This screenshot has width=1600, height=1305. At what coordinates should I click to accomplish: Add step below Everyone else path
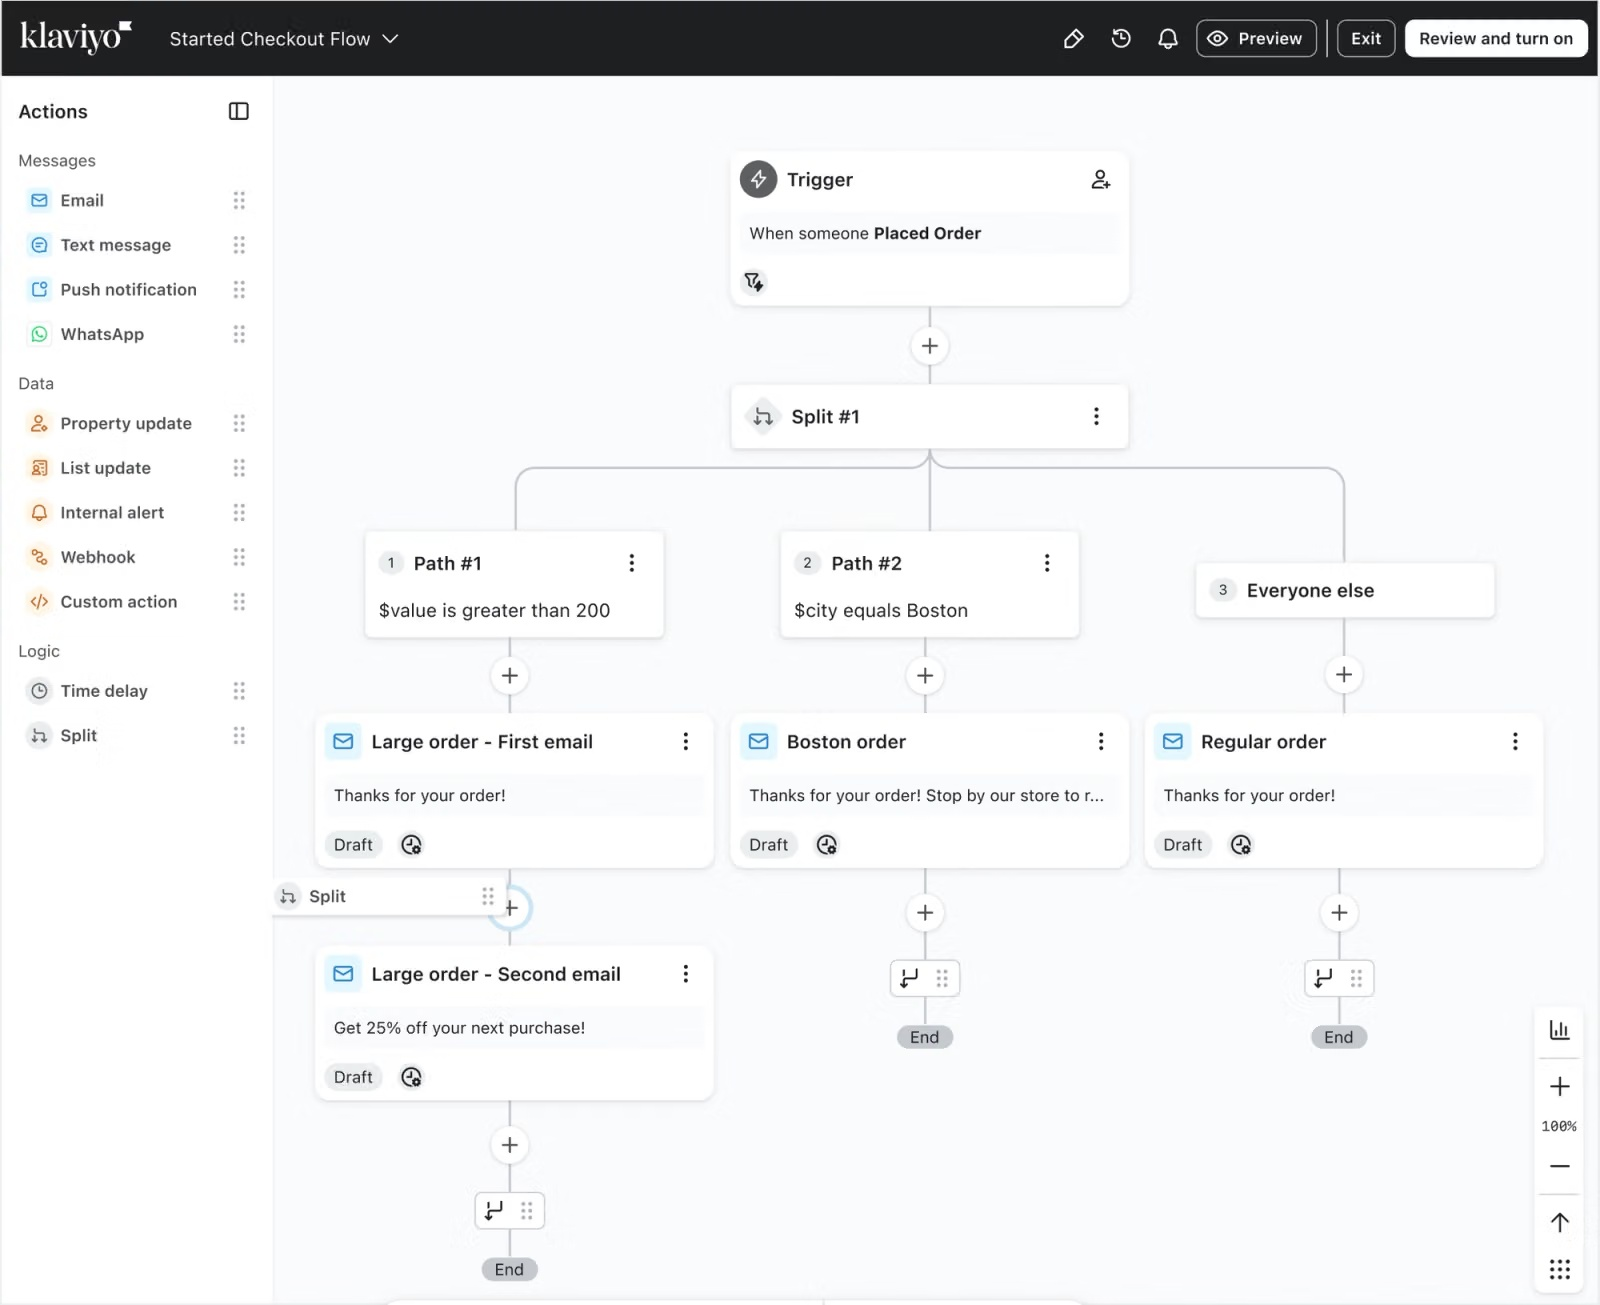1343,675
